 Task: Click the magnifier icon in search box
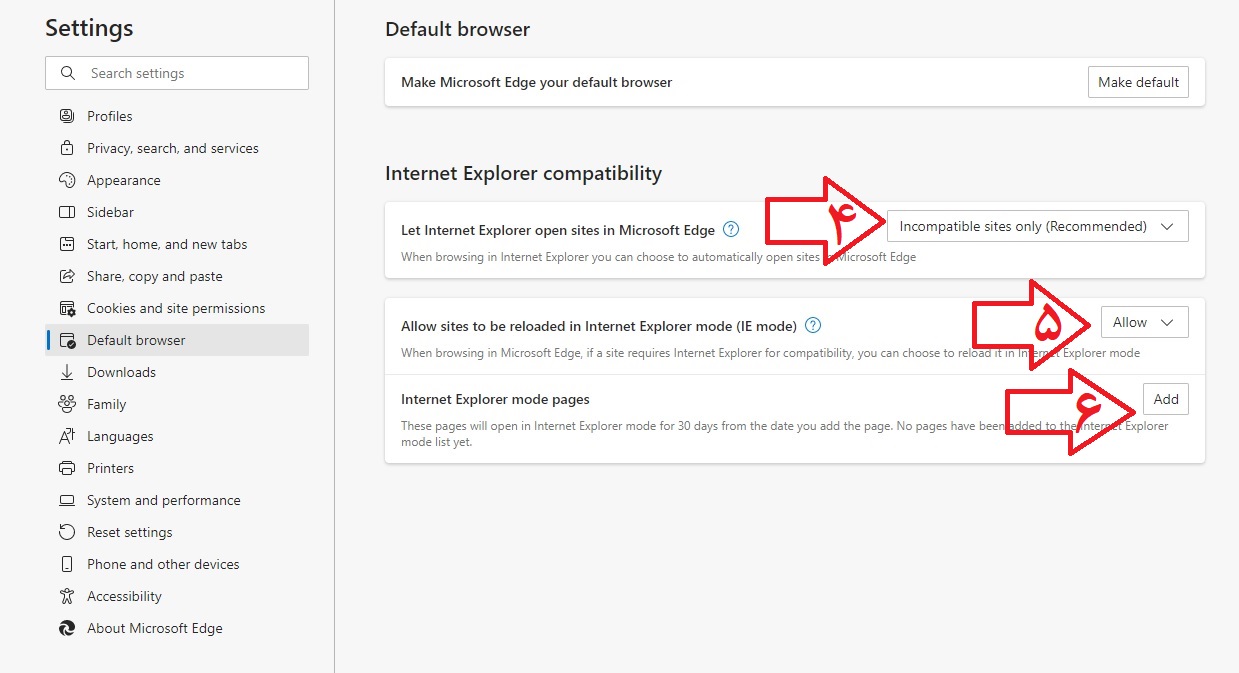68,73
